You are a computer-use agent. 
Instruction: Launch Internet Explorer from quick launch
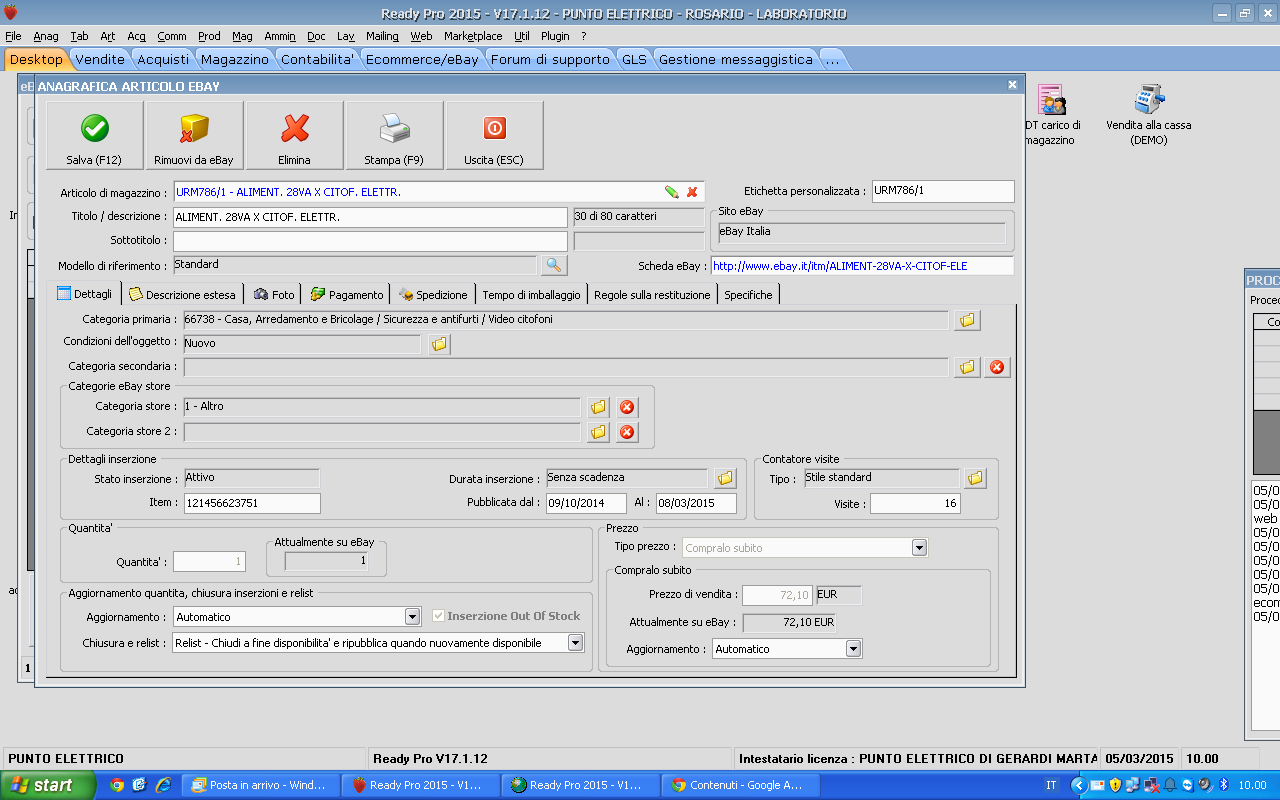point(163,785)
